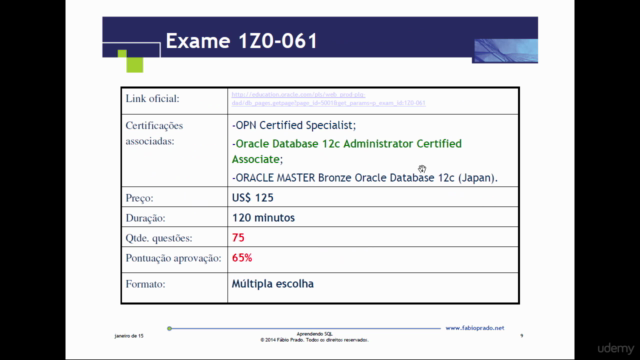Image resolution: width=640 pixels, height=360 pixels.
Task: Click the 'Link oficial:' row label
Action: point(152,99)
